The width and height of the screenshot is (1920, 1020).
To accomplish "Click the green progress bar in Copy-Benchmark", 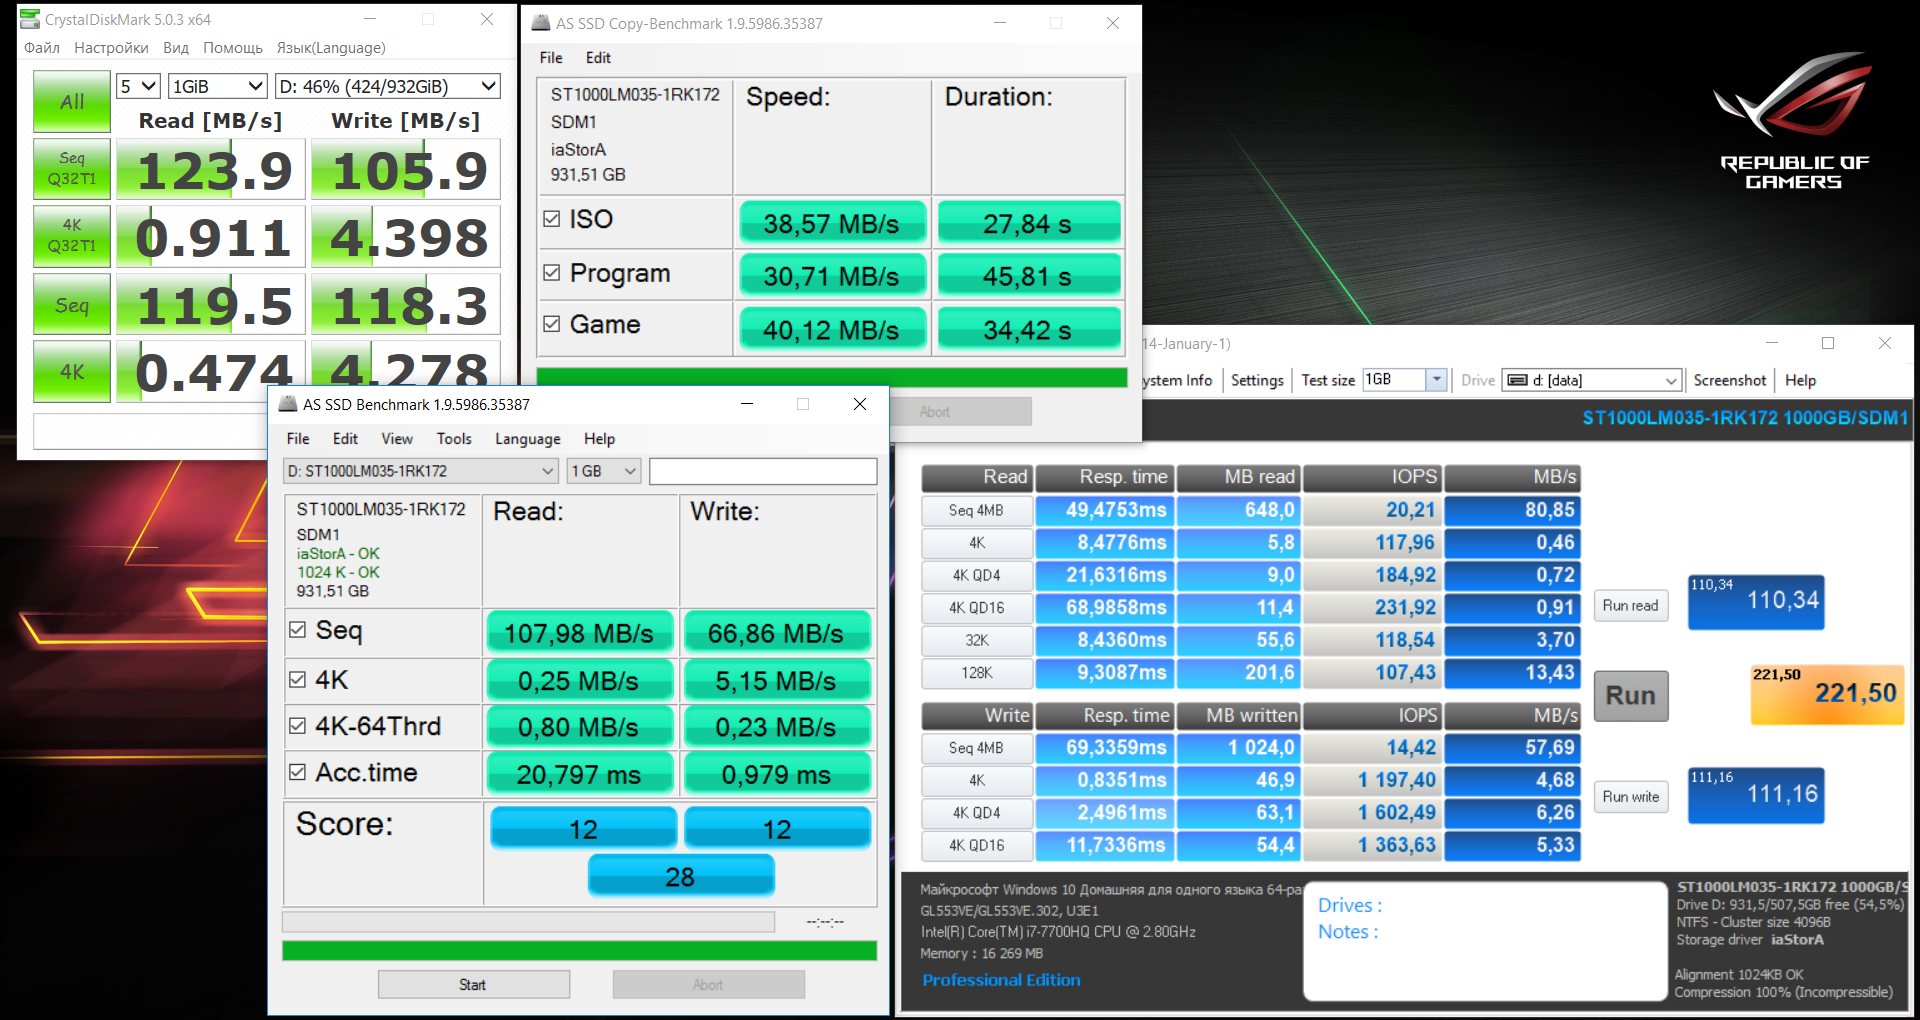I will tap(832, 377).
